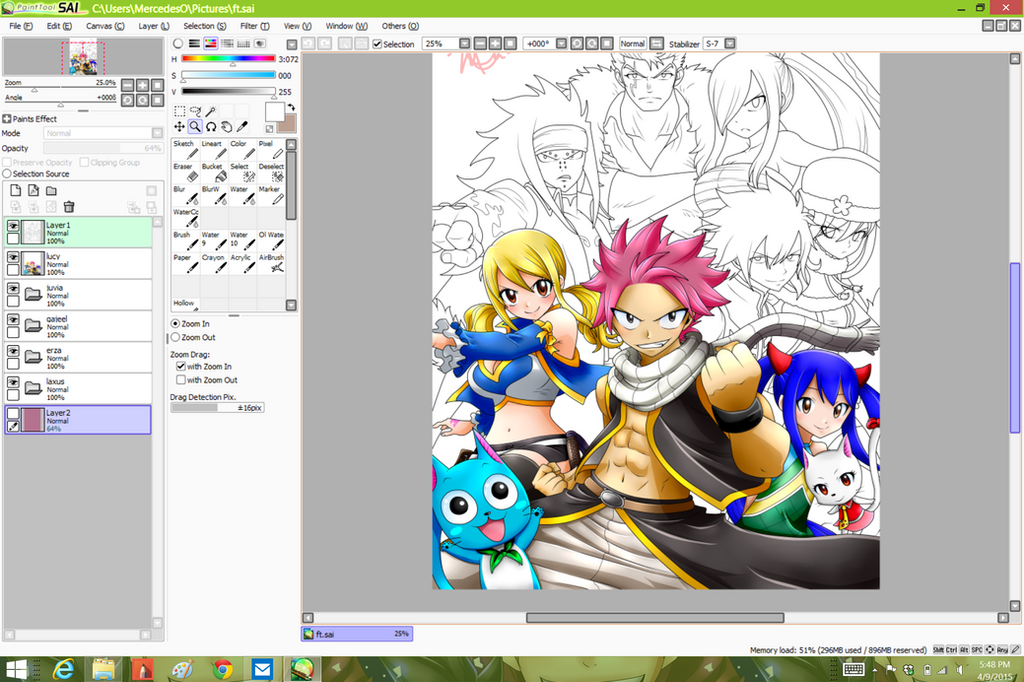Select the Zoom In radio option
This screenshot has height=682, width=1024.
tap(175, 323)
